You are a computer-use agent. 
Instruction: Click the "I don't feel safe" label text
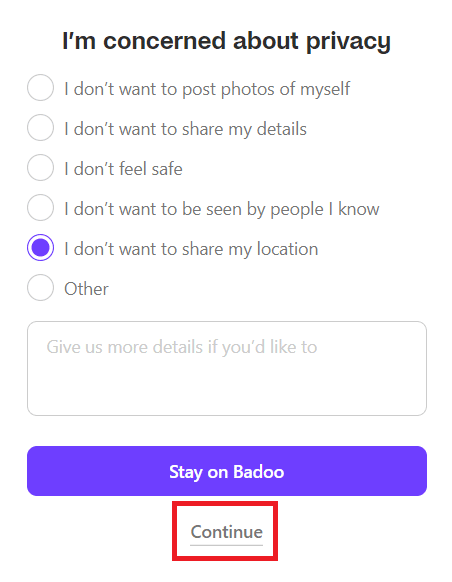123,169
